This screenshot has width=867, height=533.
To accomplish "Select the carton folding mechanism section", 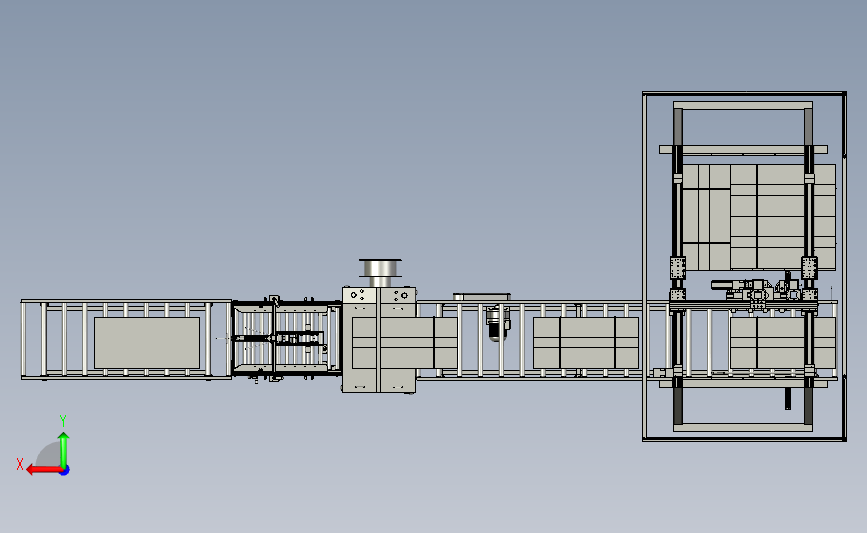I will pos(286,339).
